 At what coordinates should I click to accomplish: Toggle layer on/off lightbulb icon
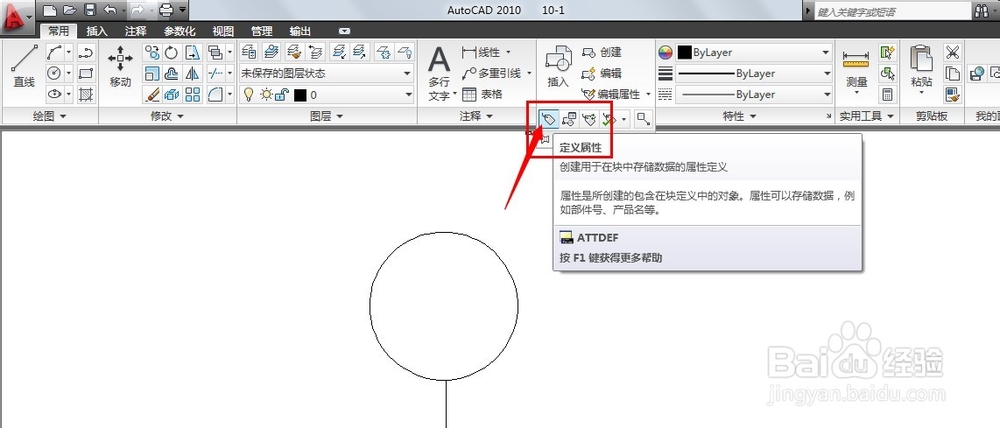pyautogui.click(x=249, y=94)
